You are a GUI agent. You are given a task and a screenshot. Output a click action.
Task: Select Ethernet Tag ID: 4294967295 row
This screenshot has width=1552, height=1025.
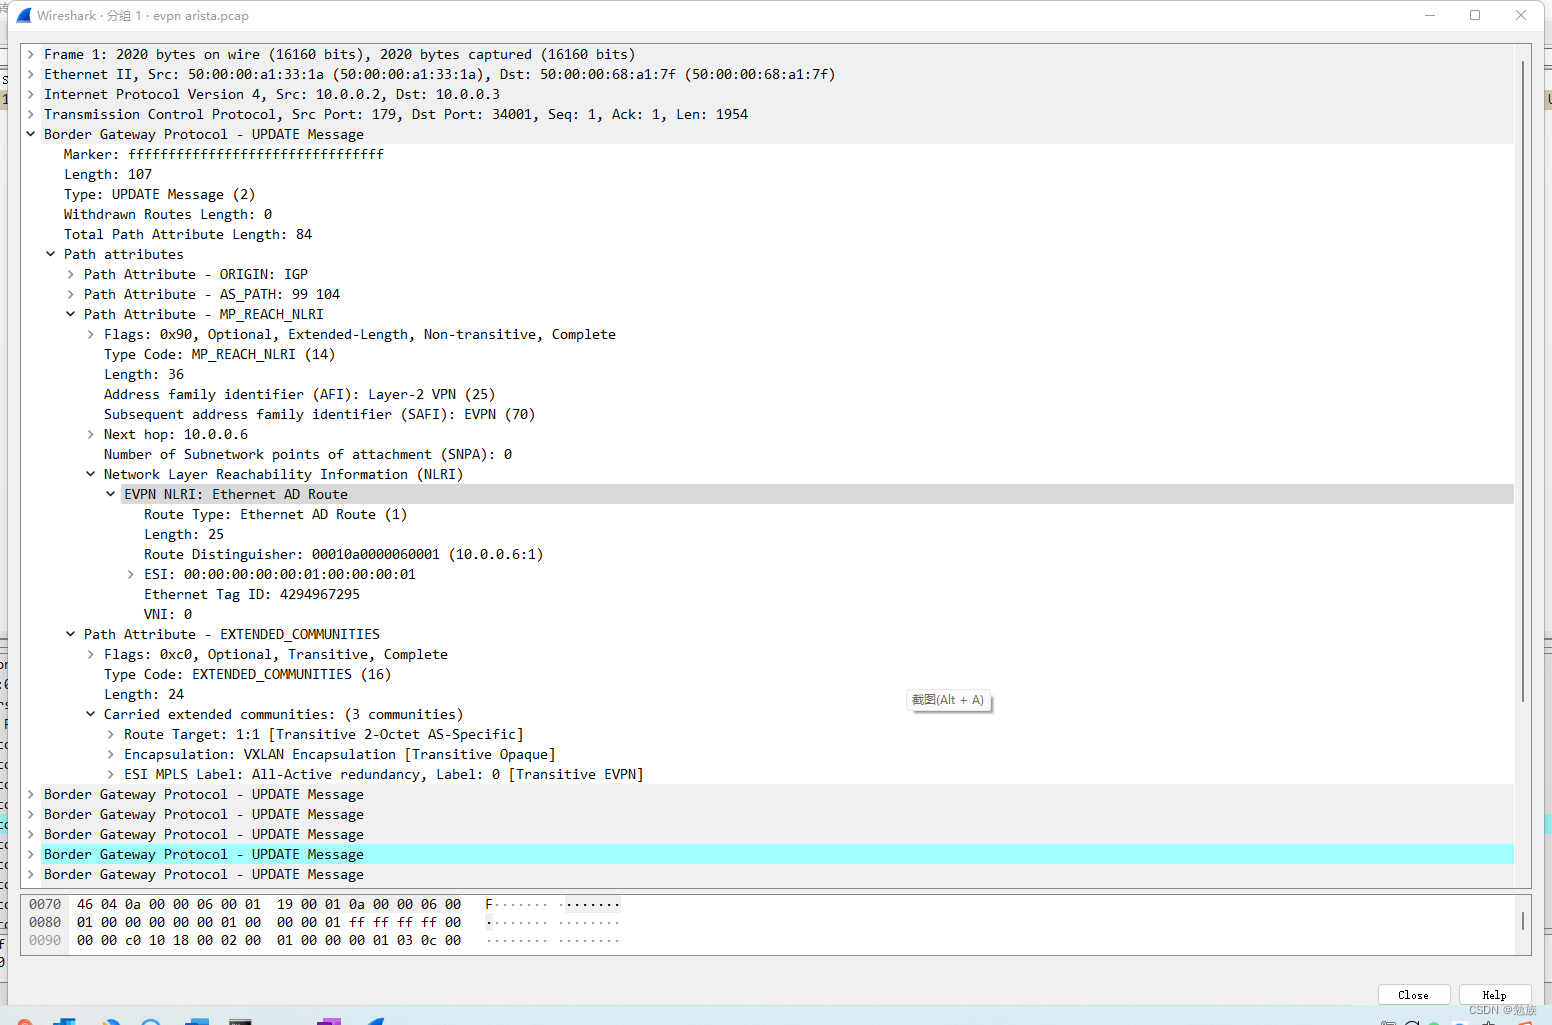[x=768, y=594]
